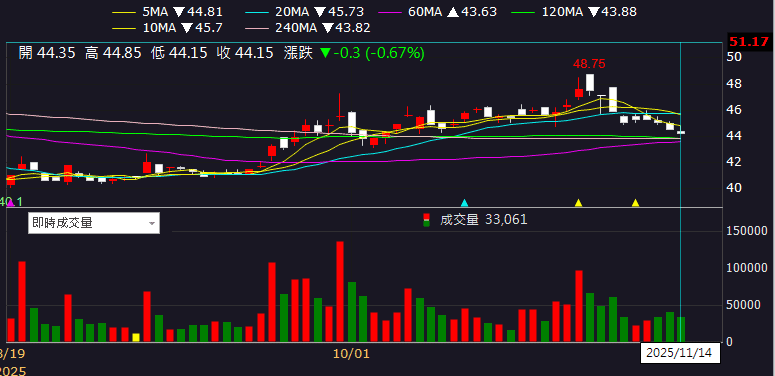Screen dimensions: 775x376
Task: Click the red-green 成交量 legend icon
Action: pyautogui.click(x=427, y=220)
